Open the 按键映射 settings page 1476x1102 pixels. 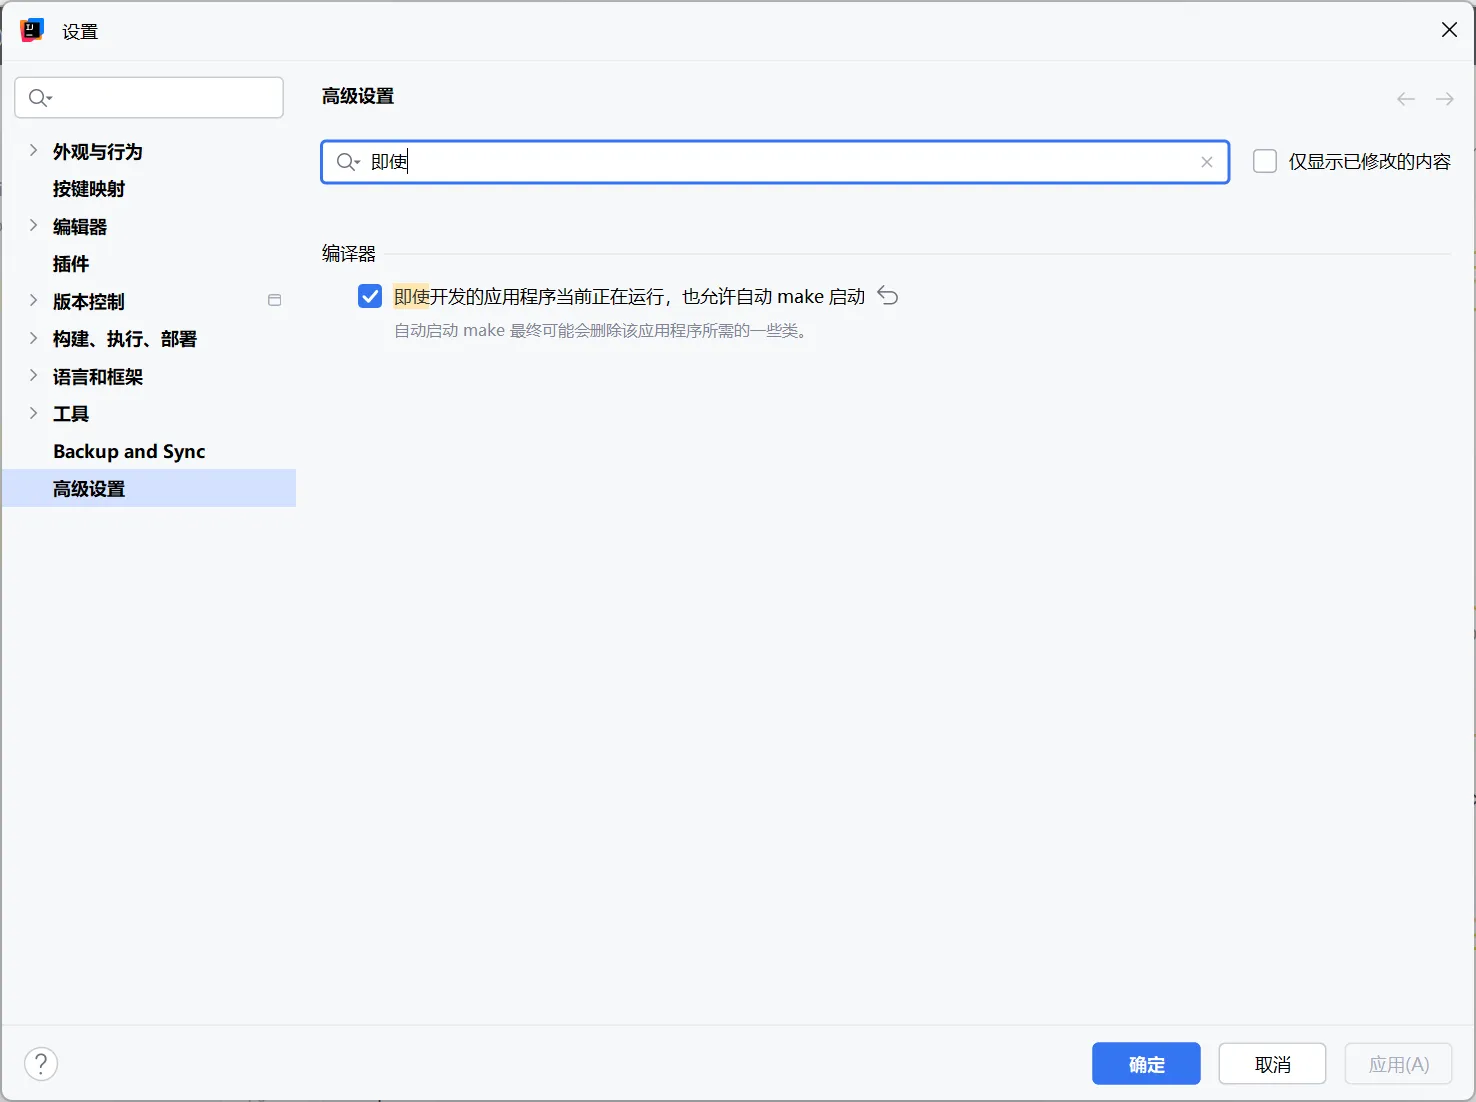89,189
